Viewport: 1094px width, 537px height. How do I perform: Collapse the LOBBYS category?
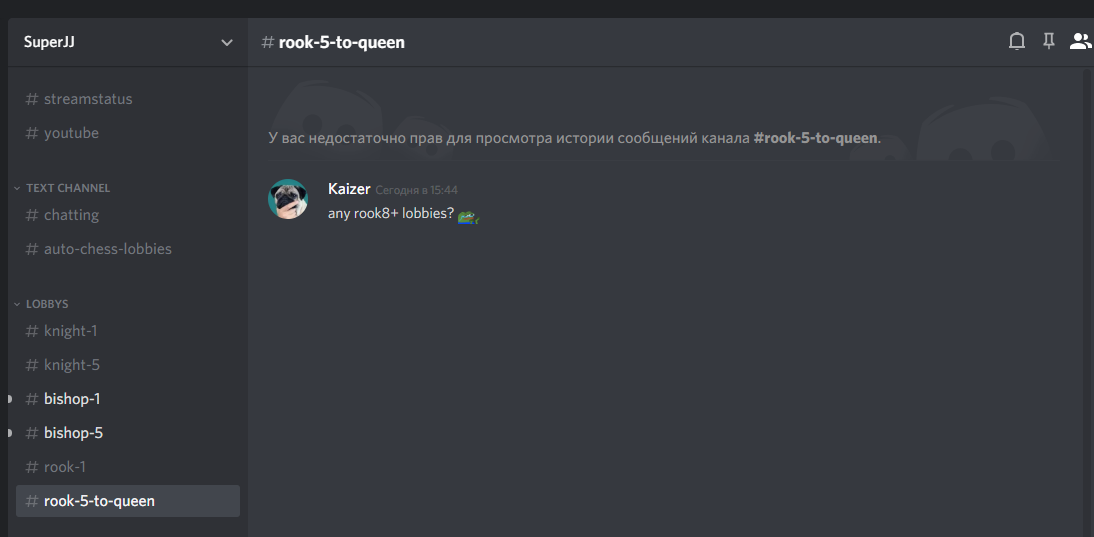42,304
